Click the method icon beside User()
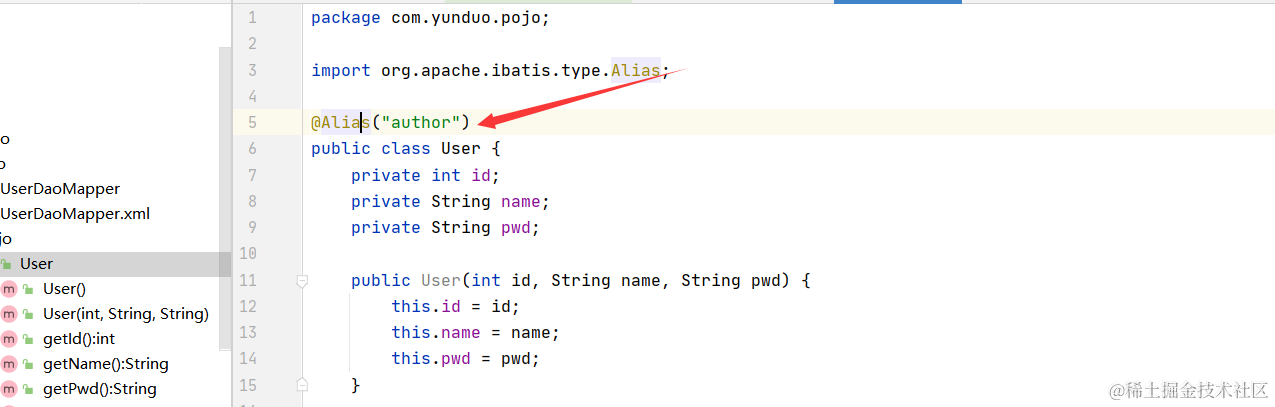Viewport: 1275px width, 407px height. [x=9, y=289]
